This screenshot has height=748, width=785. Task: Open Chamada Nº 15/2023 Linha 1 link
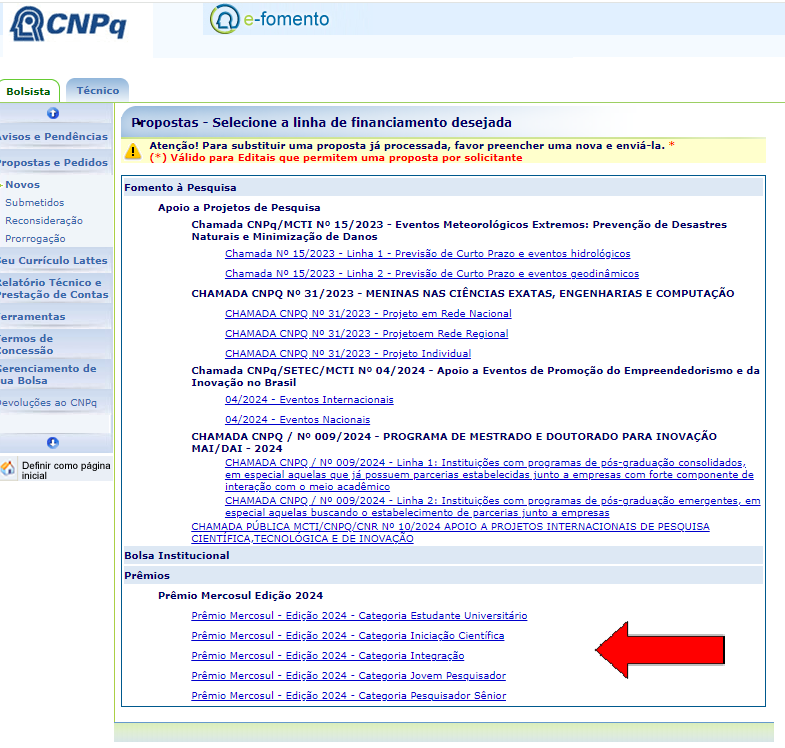[427, 254]
